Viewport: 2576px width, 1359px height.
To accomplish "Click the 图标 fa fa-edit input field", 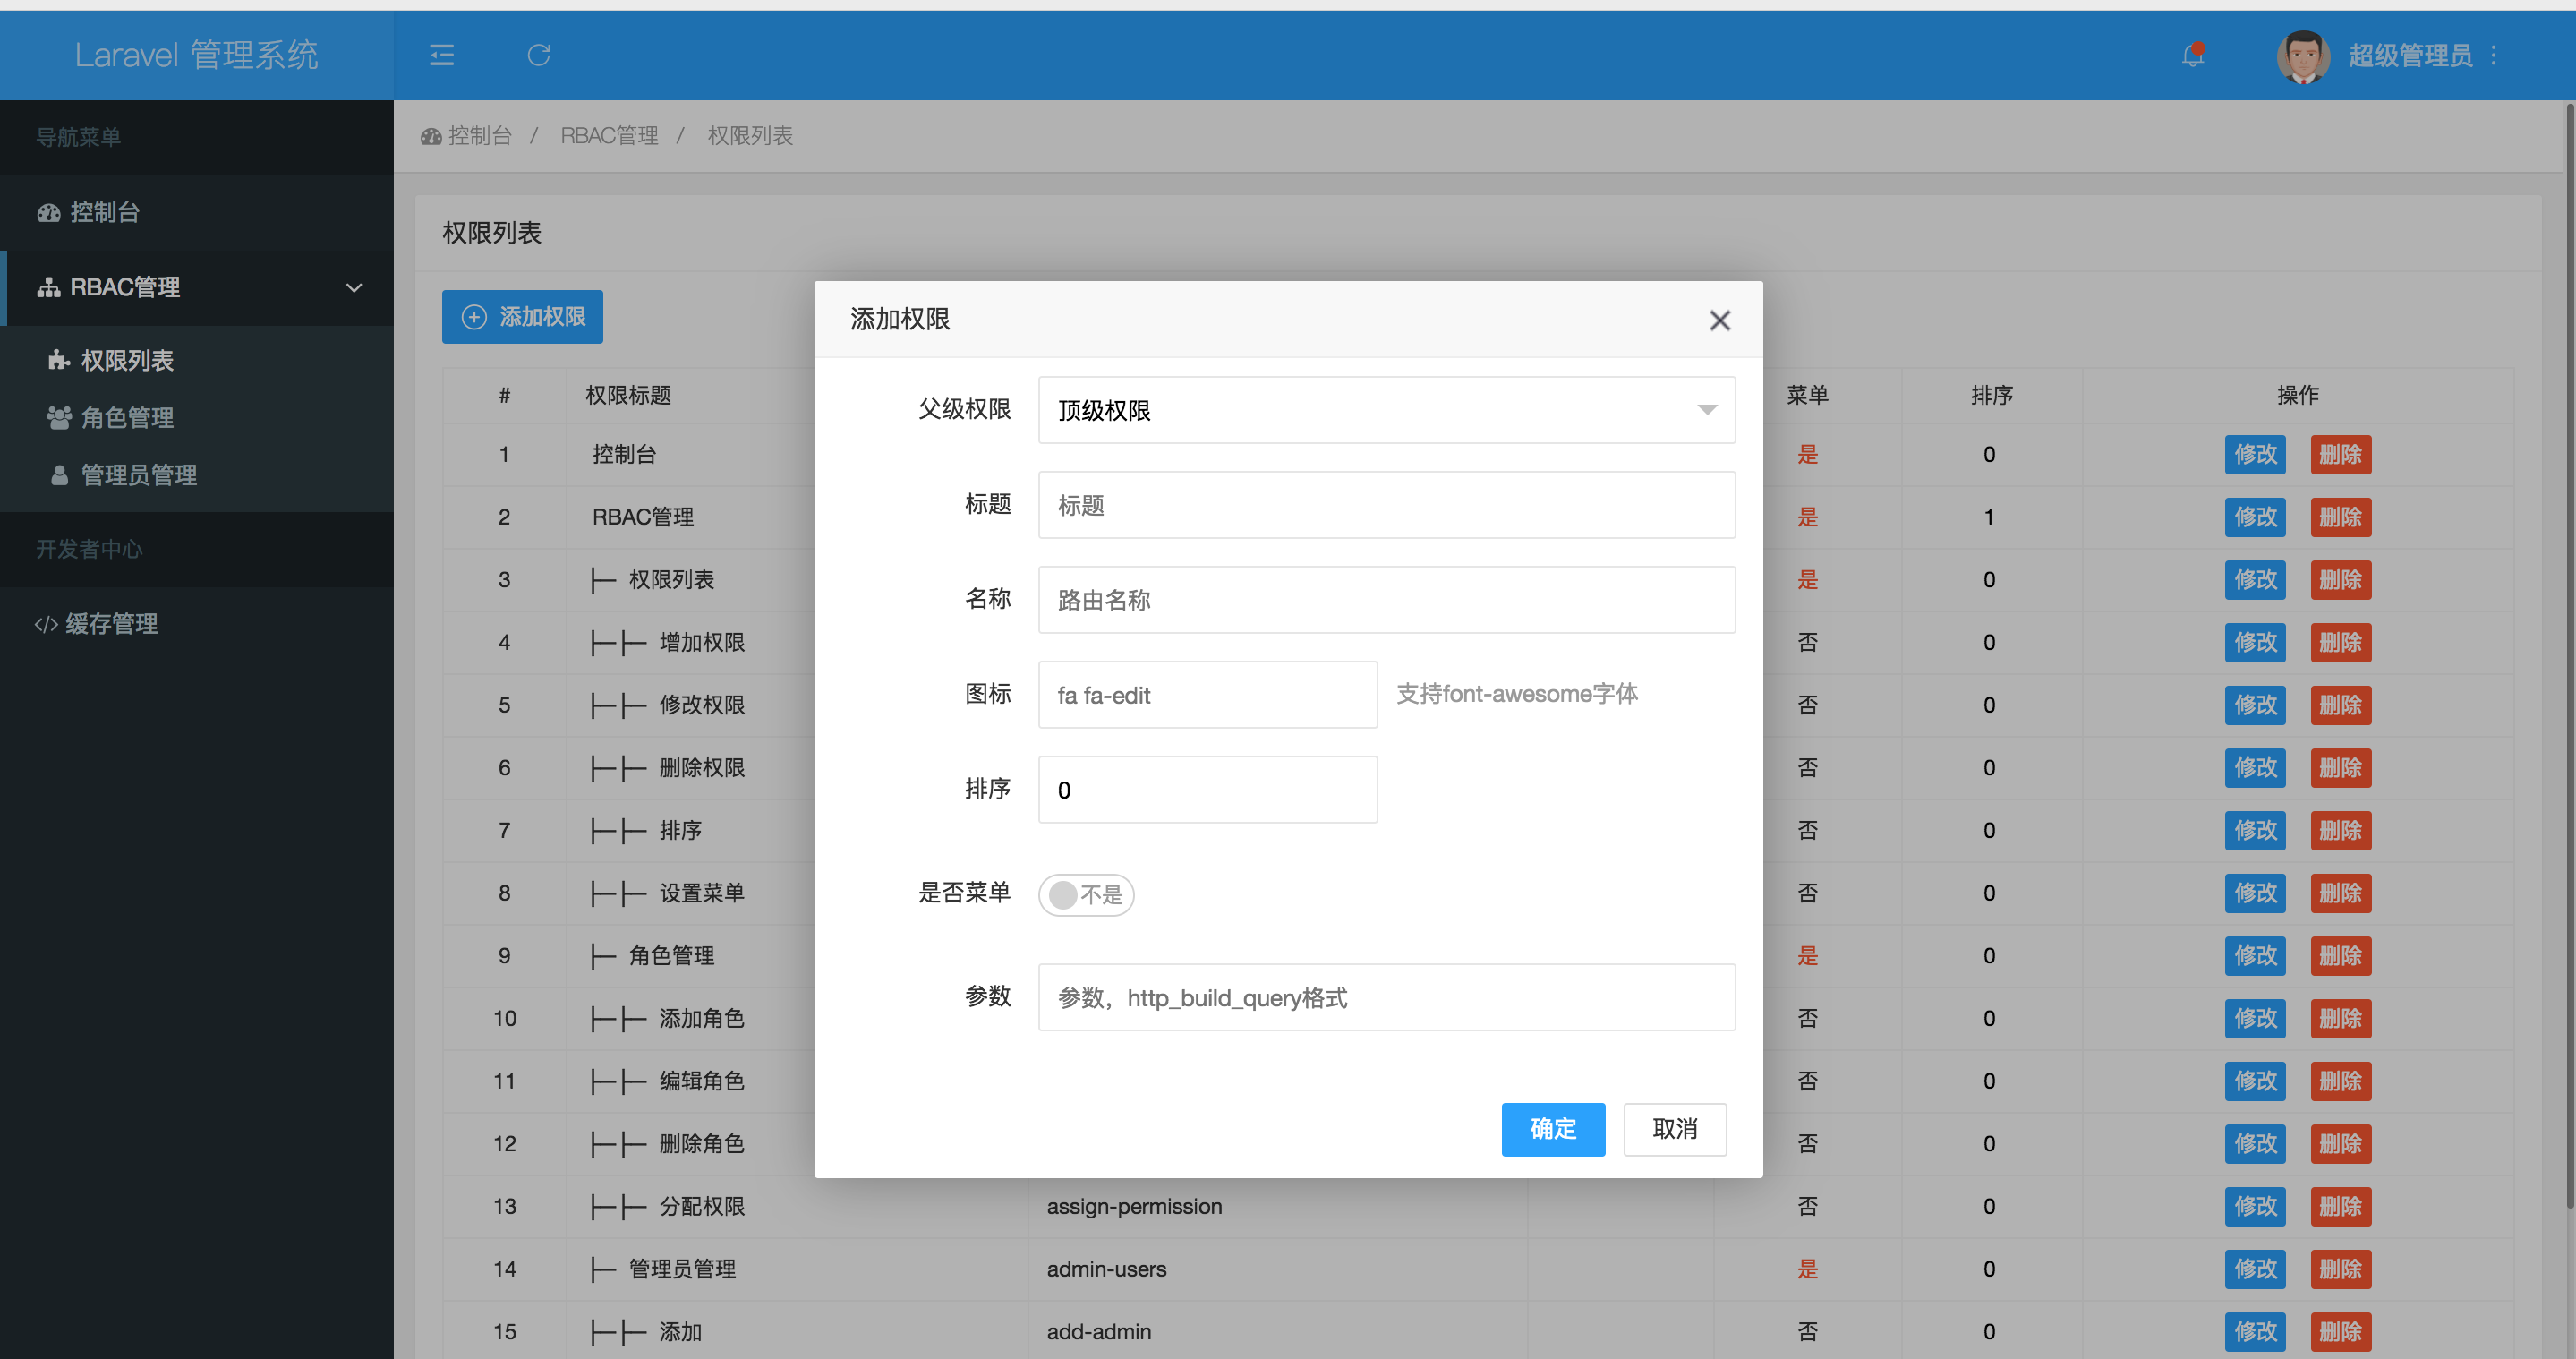I will tap(1207, 695).
